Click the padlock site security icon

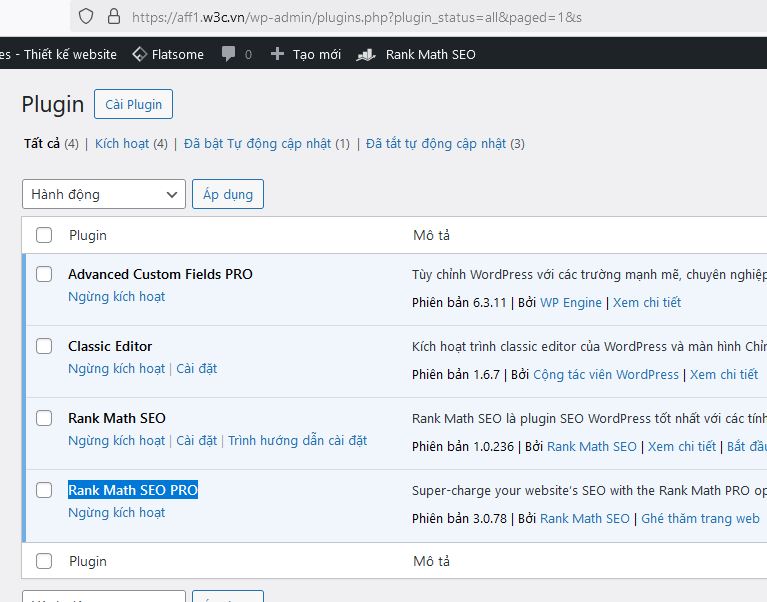pos(113,17)
